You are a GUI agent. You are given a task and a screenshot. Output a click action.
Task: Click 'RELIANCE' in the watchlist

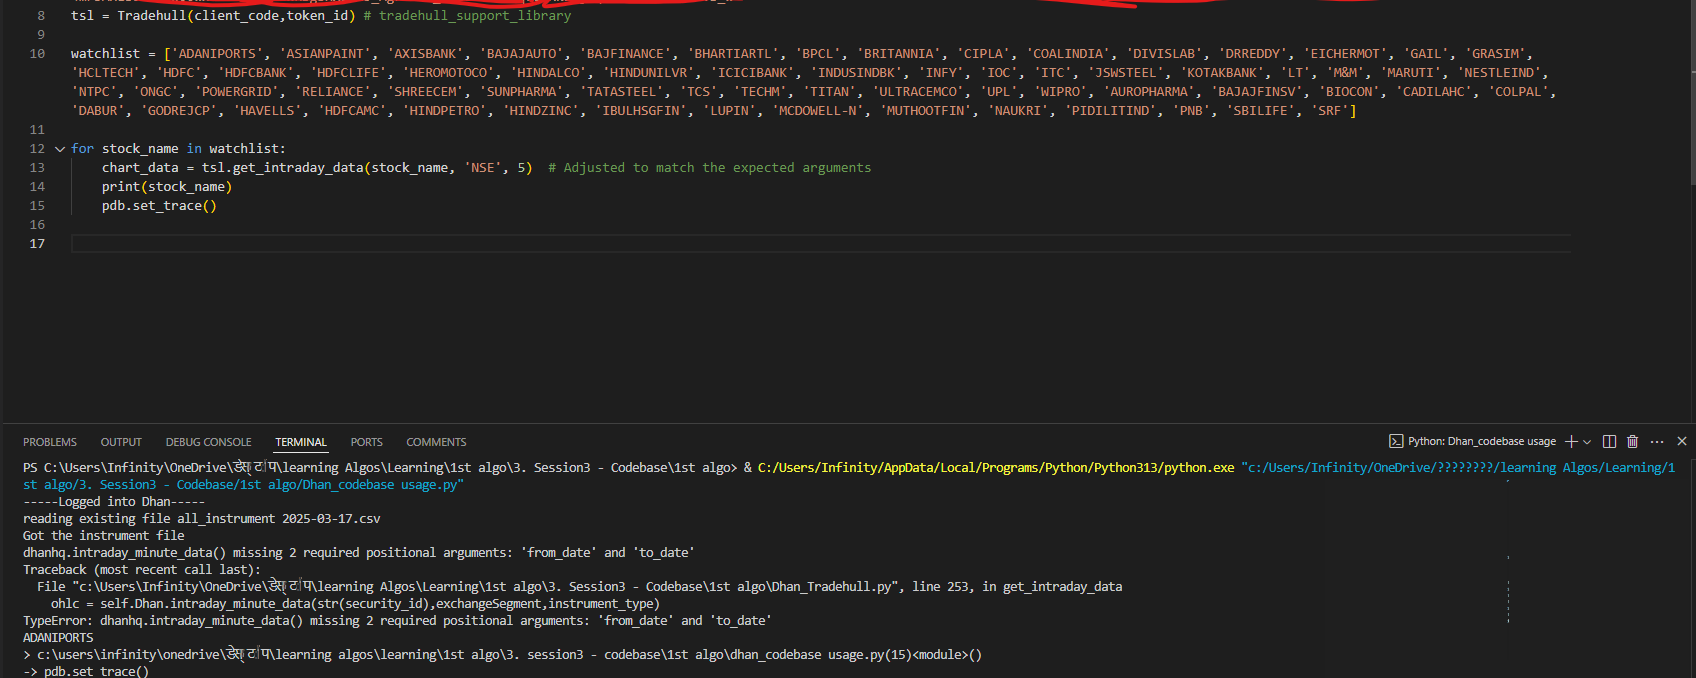point(333,92)
